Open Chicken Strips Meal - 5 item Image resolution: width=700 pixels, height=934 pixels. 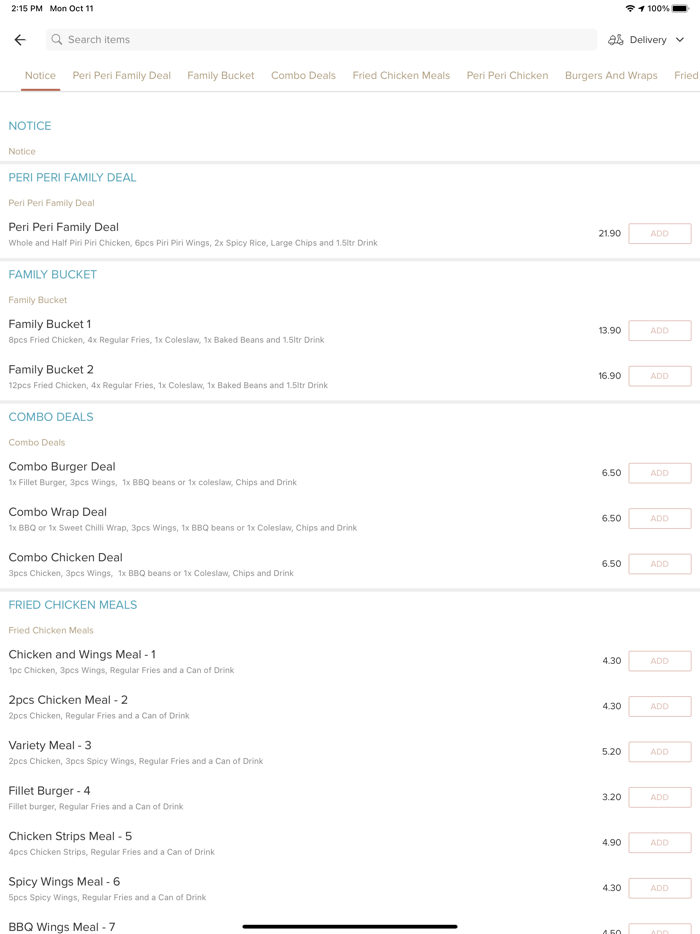(x=70, y=836)
